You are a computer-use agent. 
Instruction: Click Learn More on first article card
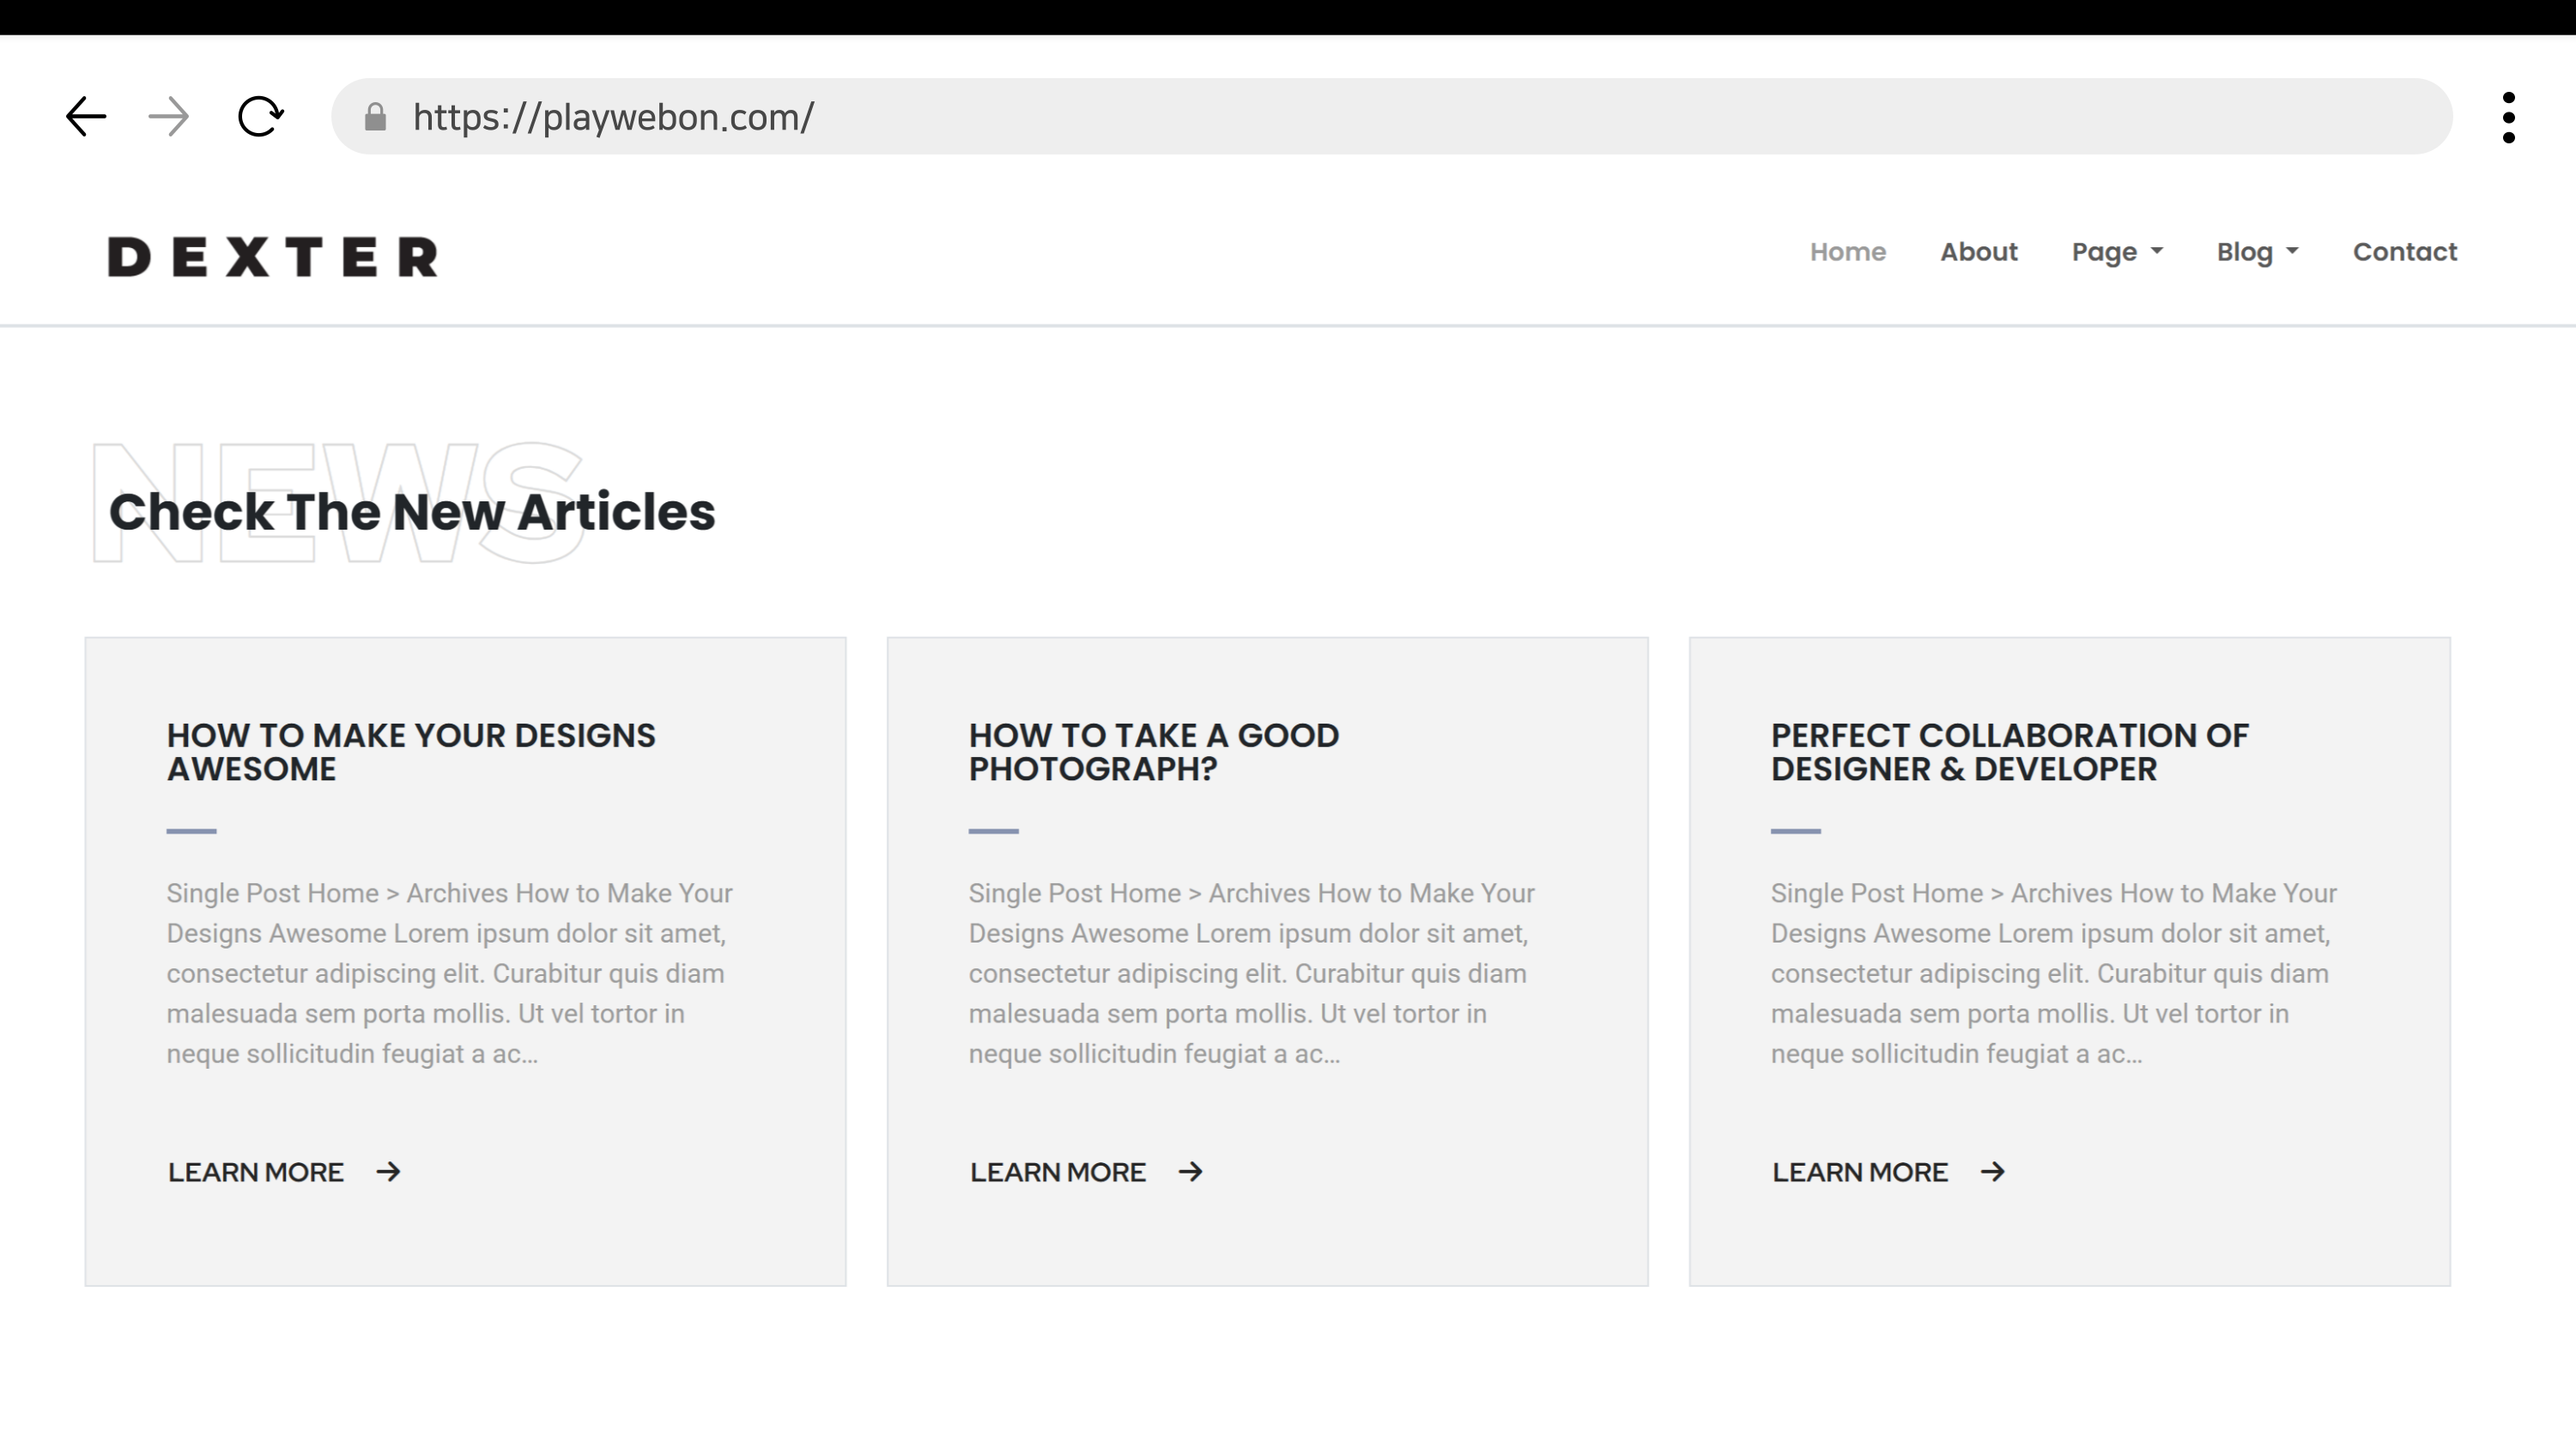click(256, 1172)
